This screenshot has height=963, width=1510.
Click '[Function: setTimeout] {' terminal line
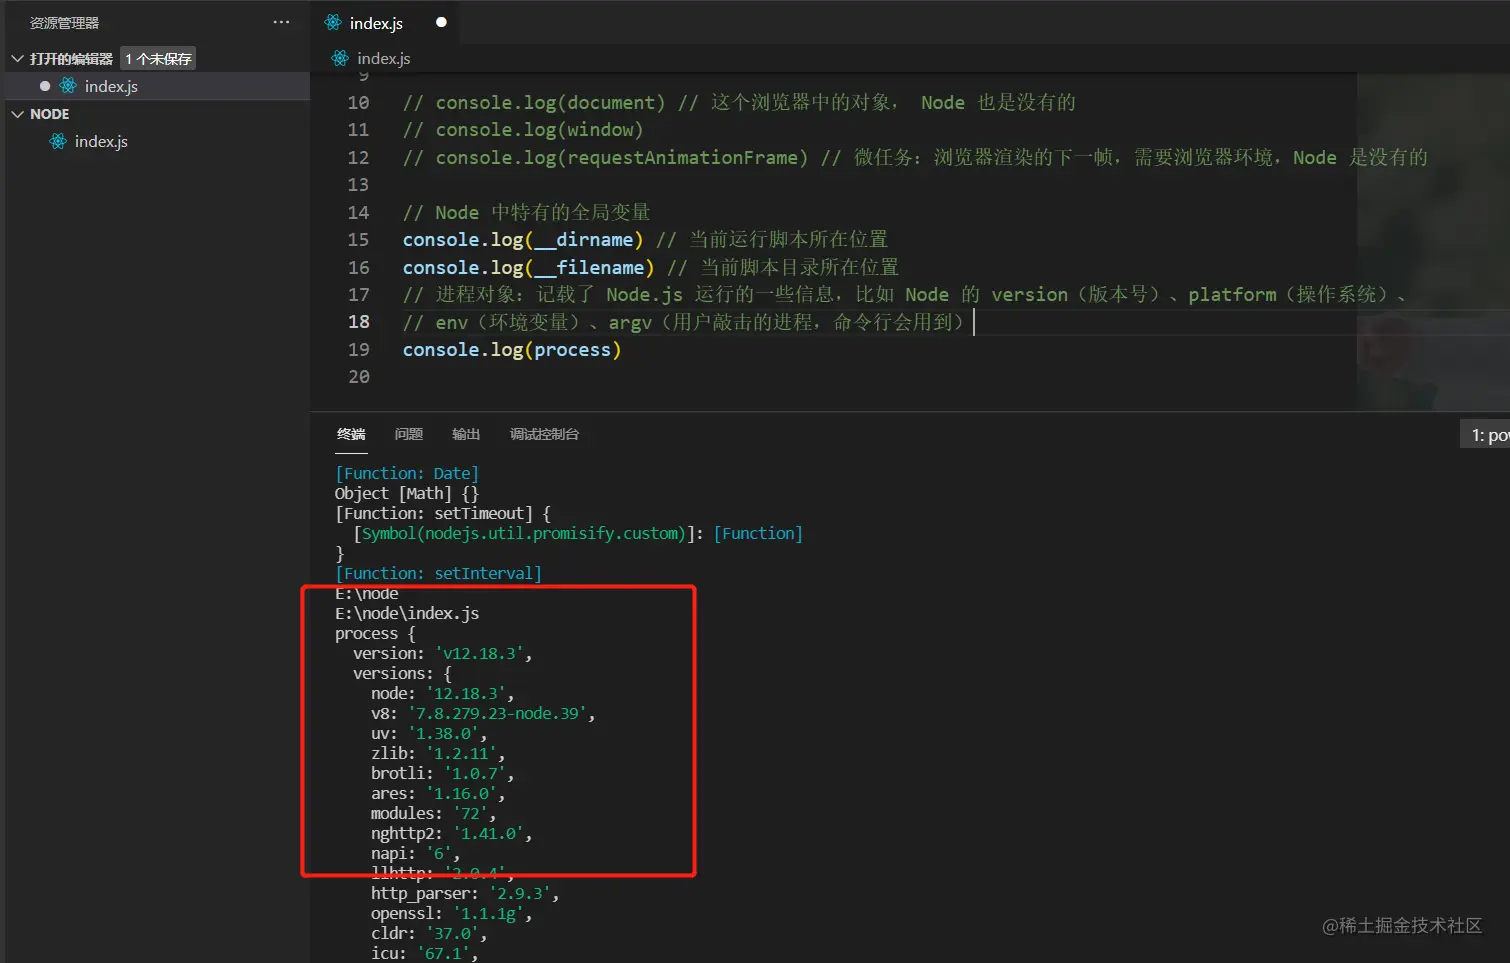[x=443, y=513]
